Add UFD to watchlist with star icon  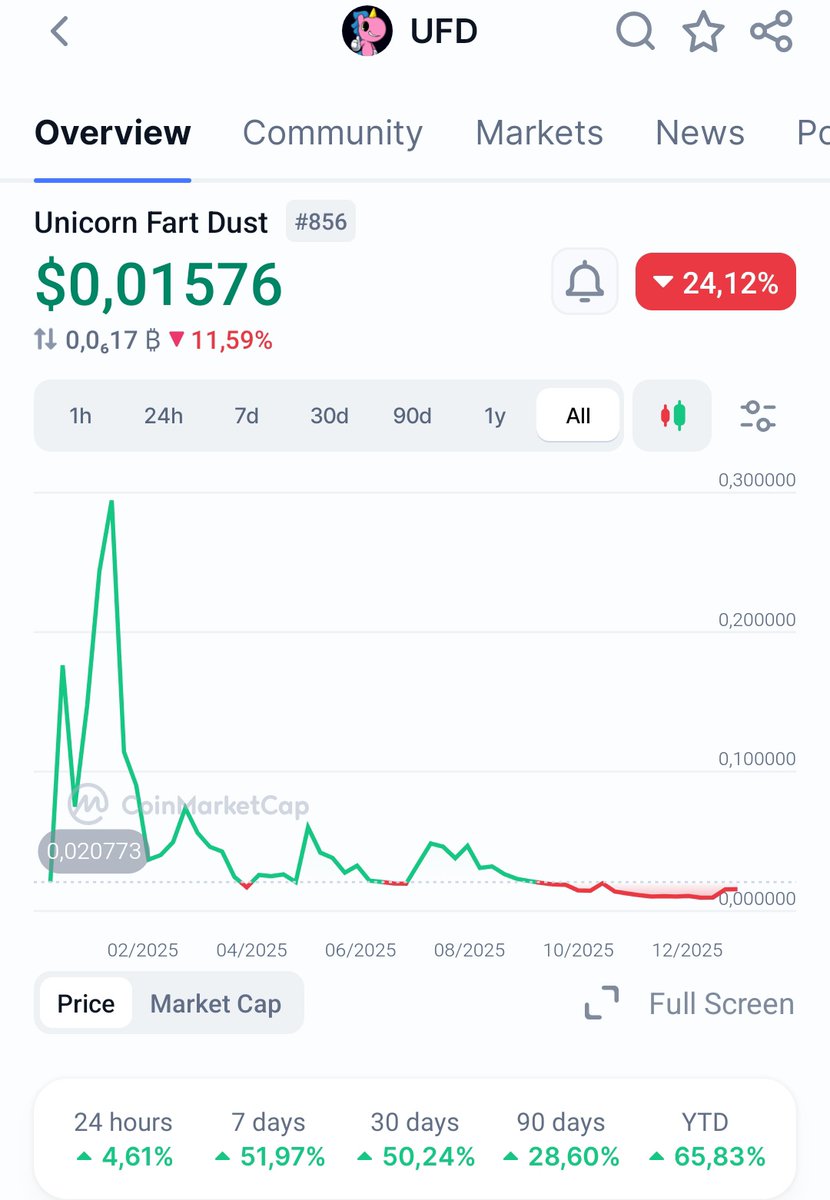click(703, 32)
